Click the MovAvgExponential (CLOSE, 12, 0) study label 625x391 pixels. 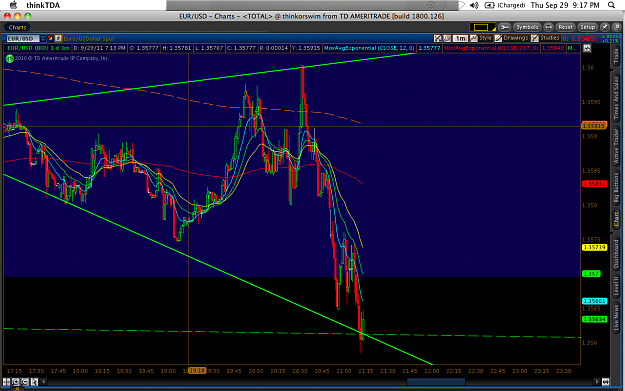369,48
